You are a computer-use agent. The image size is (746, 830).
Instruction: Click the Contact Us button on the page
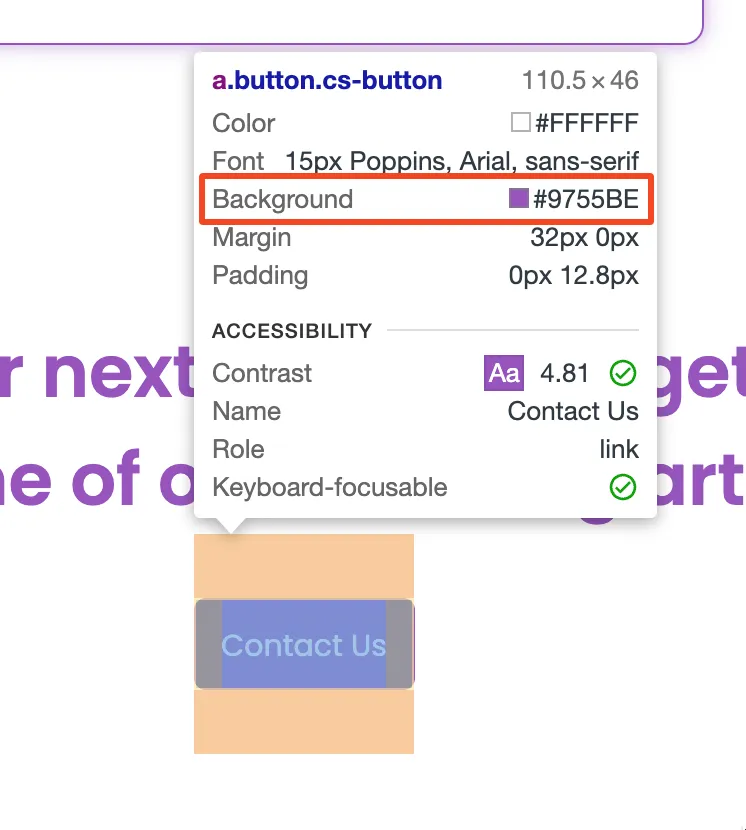pyautogui.click(x=303, y=645)
